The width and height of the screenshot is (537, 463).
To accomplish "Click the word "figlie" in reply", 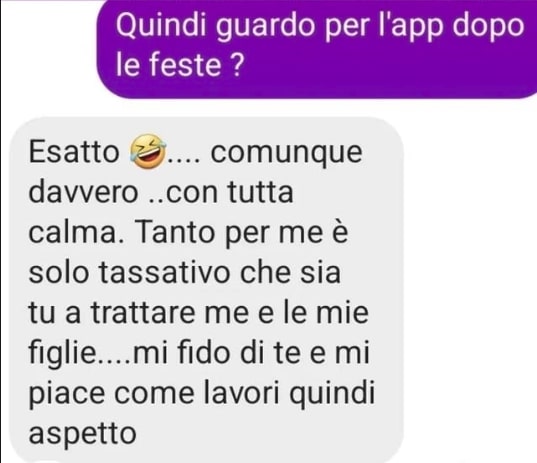I will pos(63,354).
